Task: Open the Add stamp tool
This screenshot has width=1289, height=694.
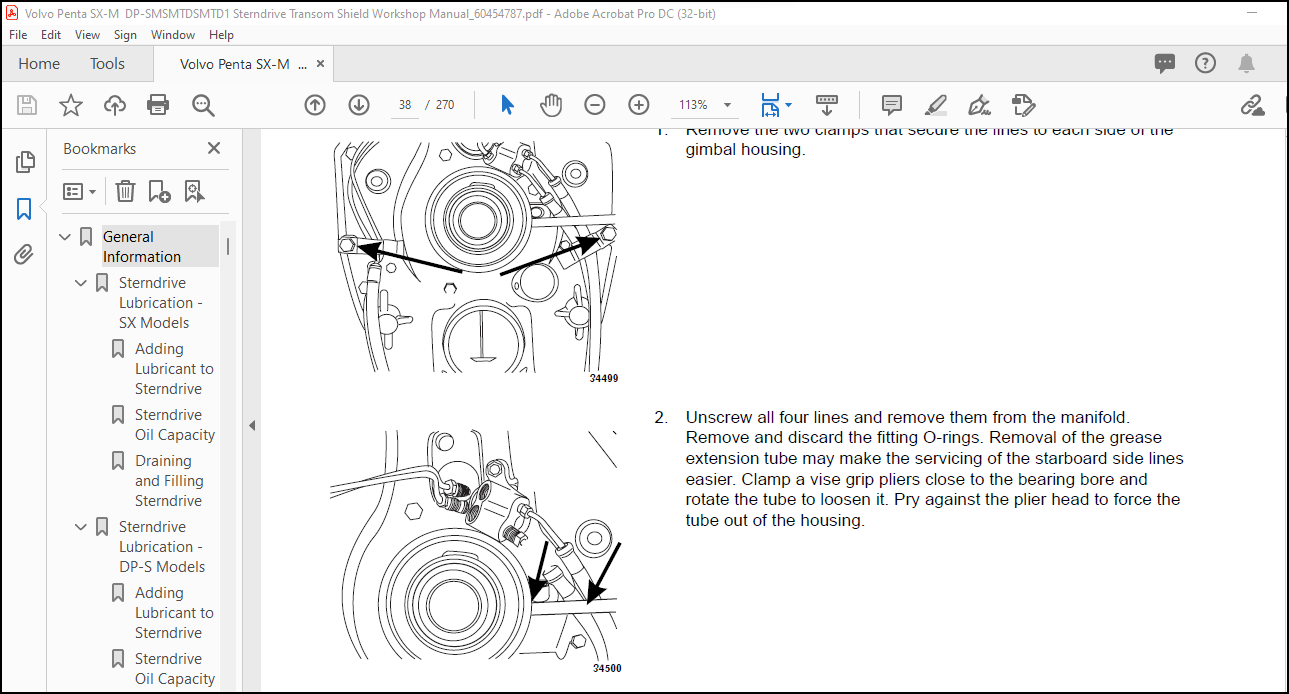Action: [x=1022, y=105]
